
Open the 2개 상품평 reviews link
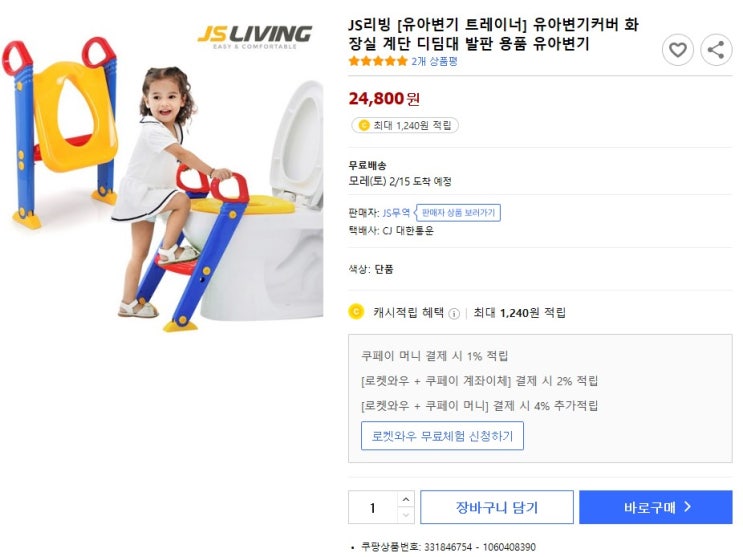(434, 61)
